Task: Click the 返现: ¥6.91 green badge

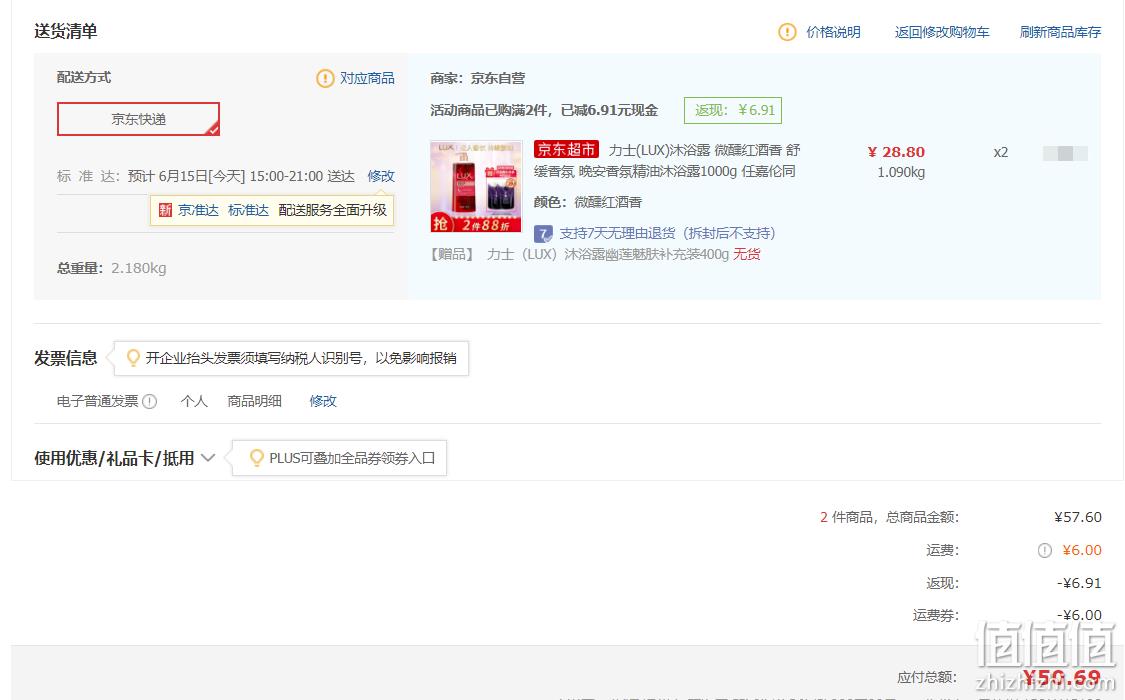Action: [x=733, y=110]
